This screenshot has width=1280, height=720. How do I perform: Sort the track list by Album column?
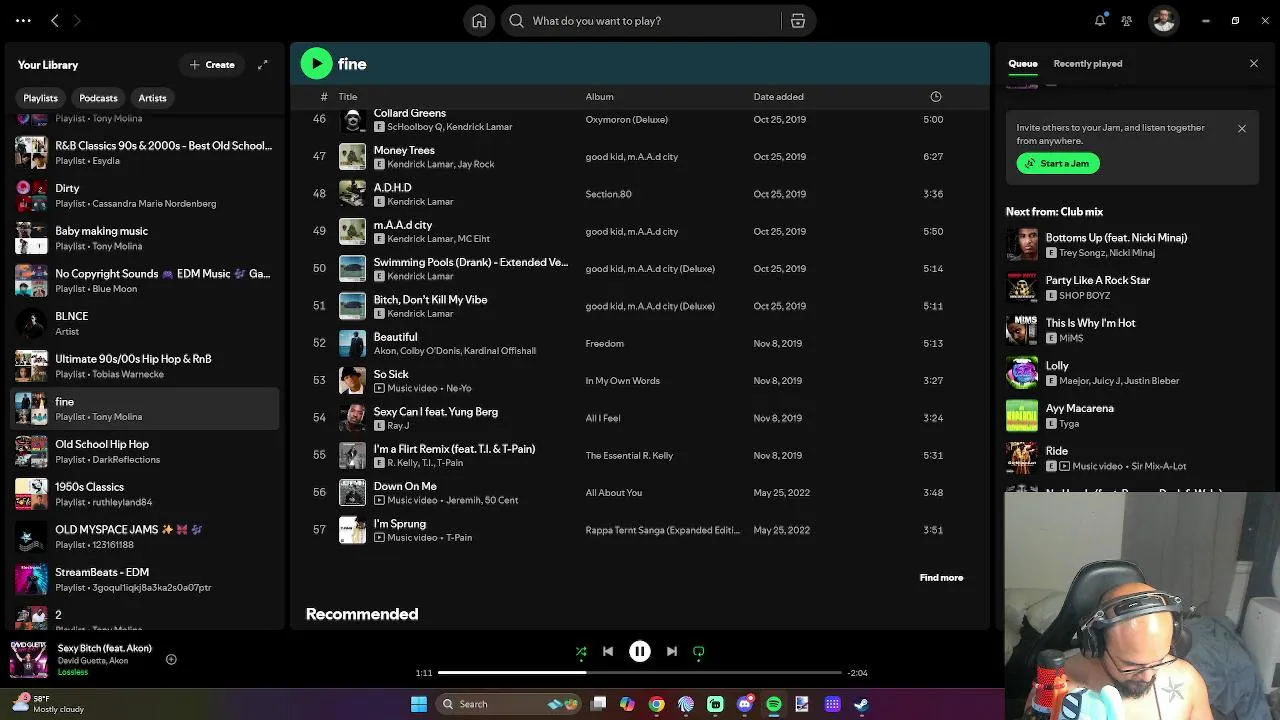coord(600,97)
